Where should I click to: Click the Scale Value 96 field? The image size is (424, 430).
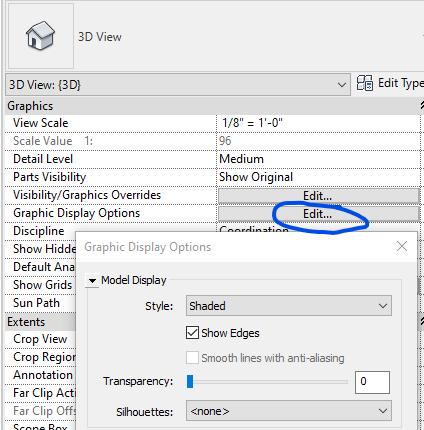318,141
